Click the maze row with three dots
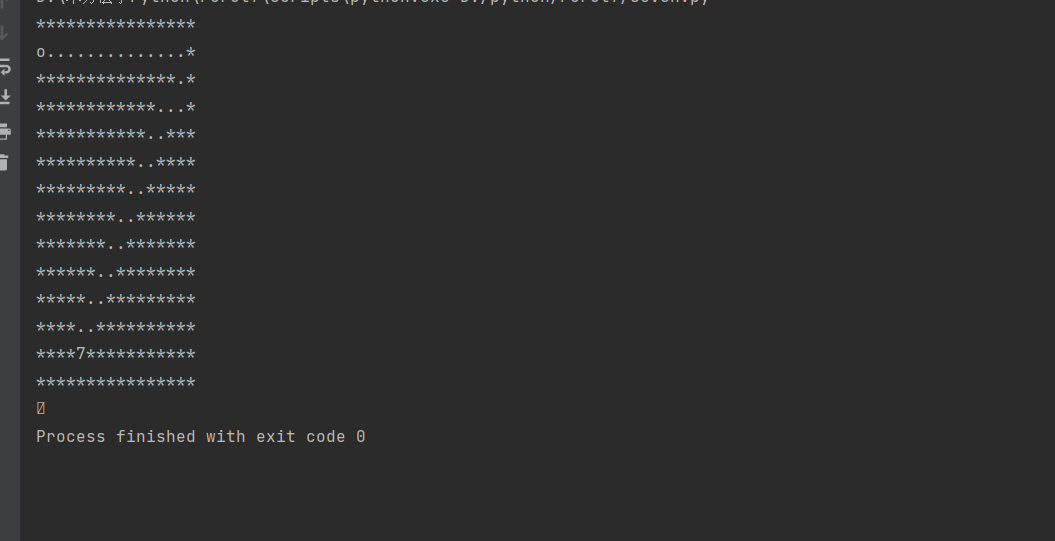1055x541 pixels. click(x=116, y=108)
